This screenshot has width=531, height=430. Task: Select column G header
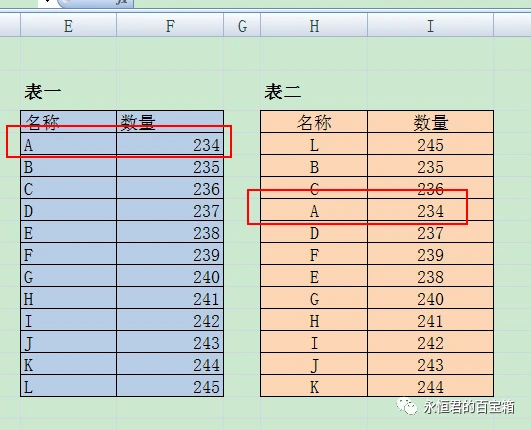tap(242, 25)
